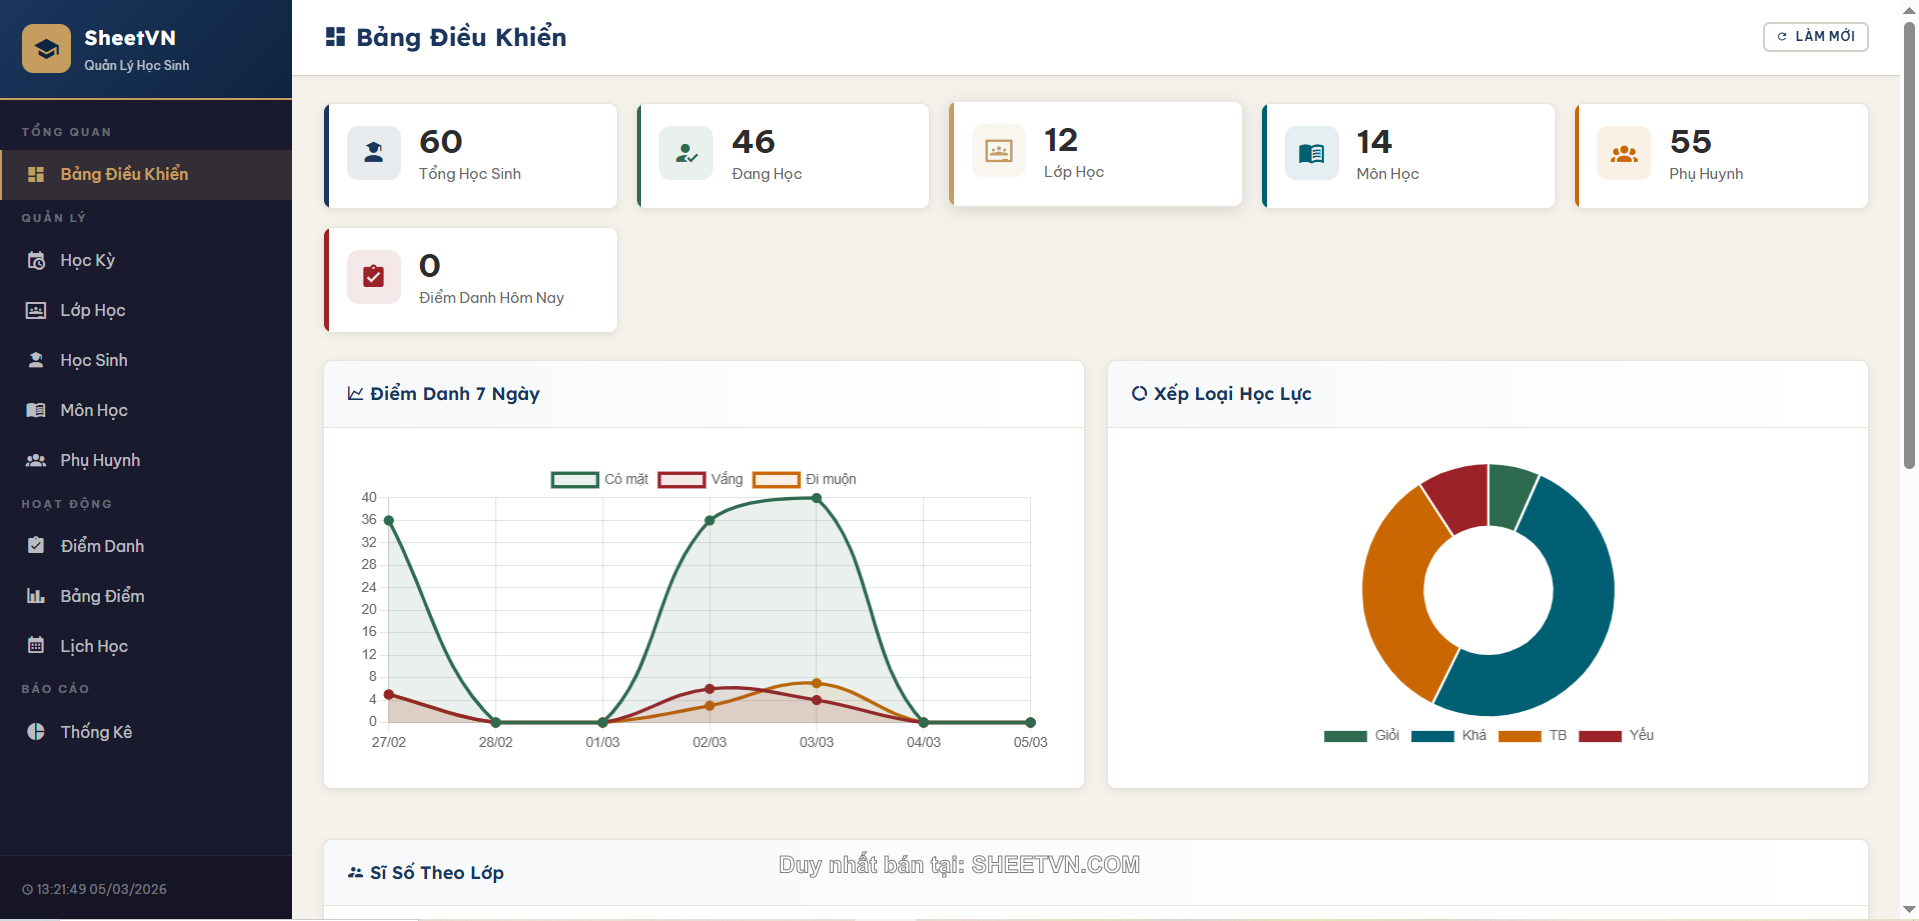The image size is (1919, 921).
Task: Click the orange TB legend color swatch
Action: point(1519,736)
